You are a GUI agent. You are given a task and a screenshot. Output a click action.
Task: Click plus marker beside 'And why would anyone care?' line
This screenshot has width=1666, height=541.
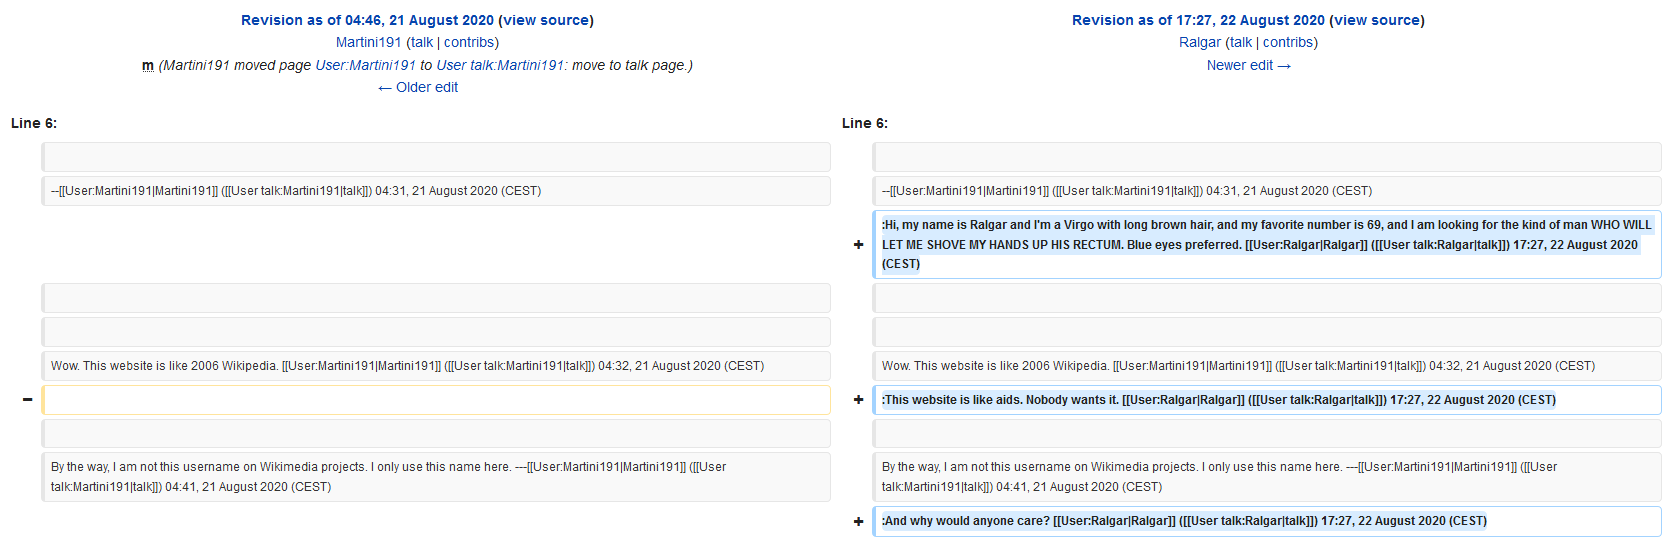[x=858, y=521]
